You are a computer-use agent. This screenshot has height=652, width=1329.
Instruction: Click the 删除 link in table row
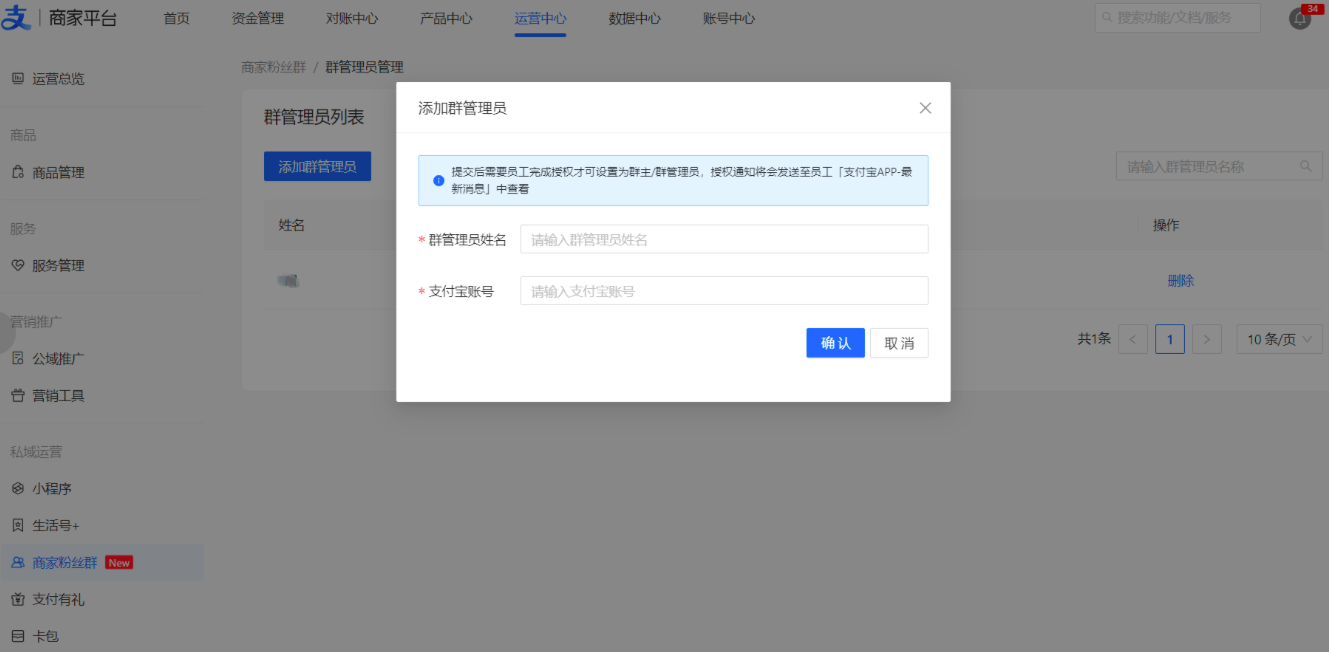coord(1180,281)
